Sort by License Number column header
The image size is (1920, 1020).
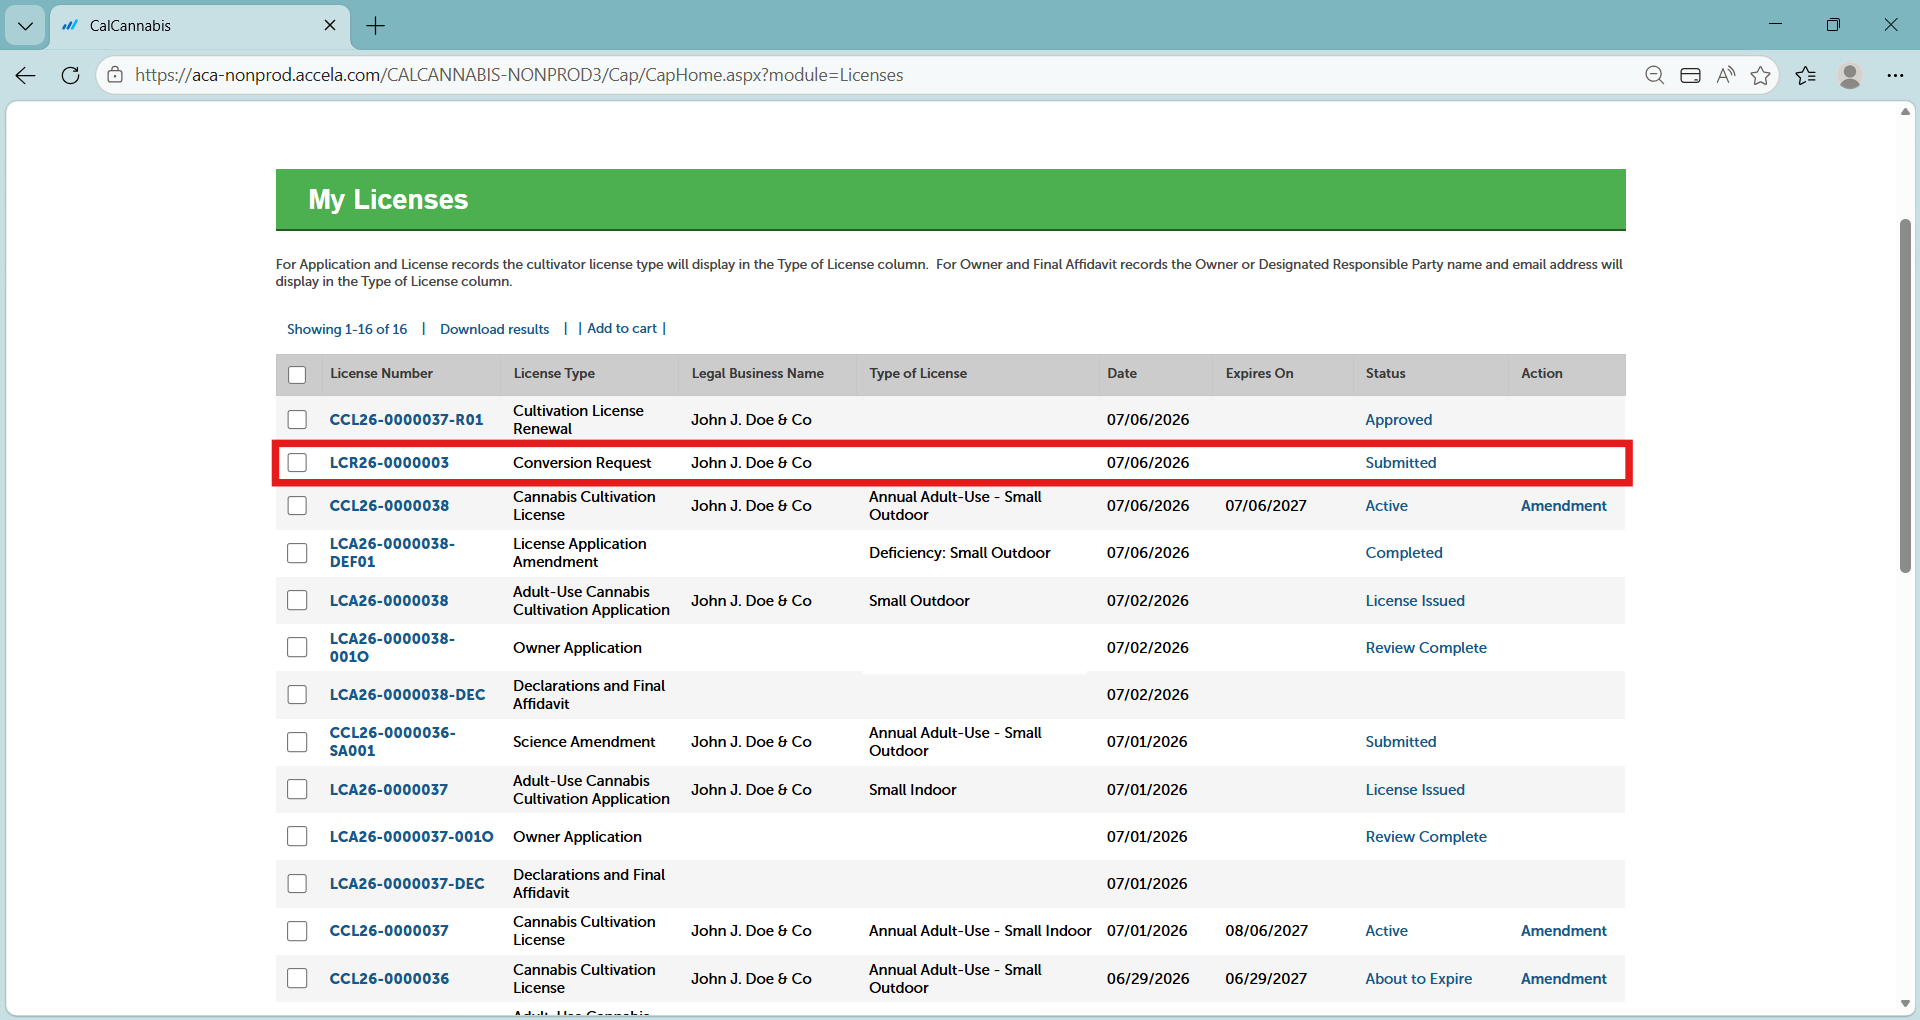(381, 374)
